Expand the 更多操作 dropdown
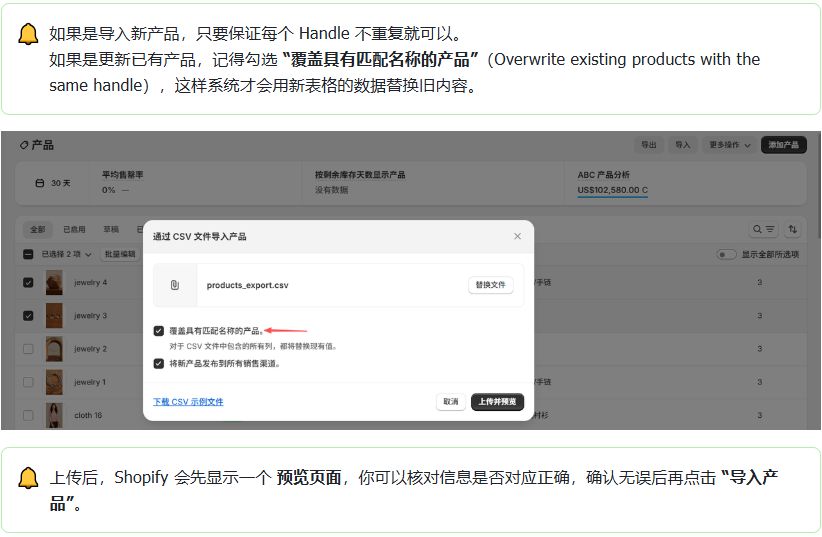This screenshot has height=537, width=822. click(x=729, y=145)
